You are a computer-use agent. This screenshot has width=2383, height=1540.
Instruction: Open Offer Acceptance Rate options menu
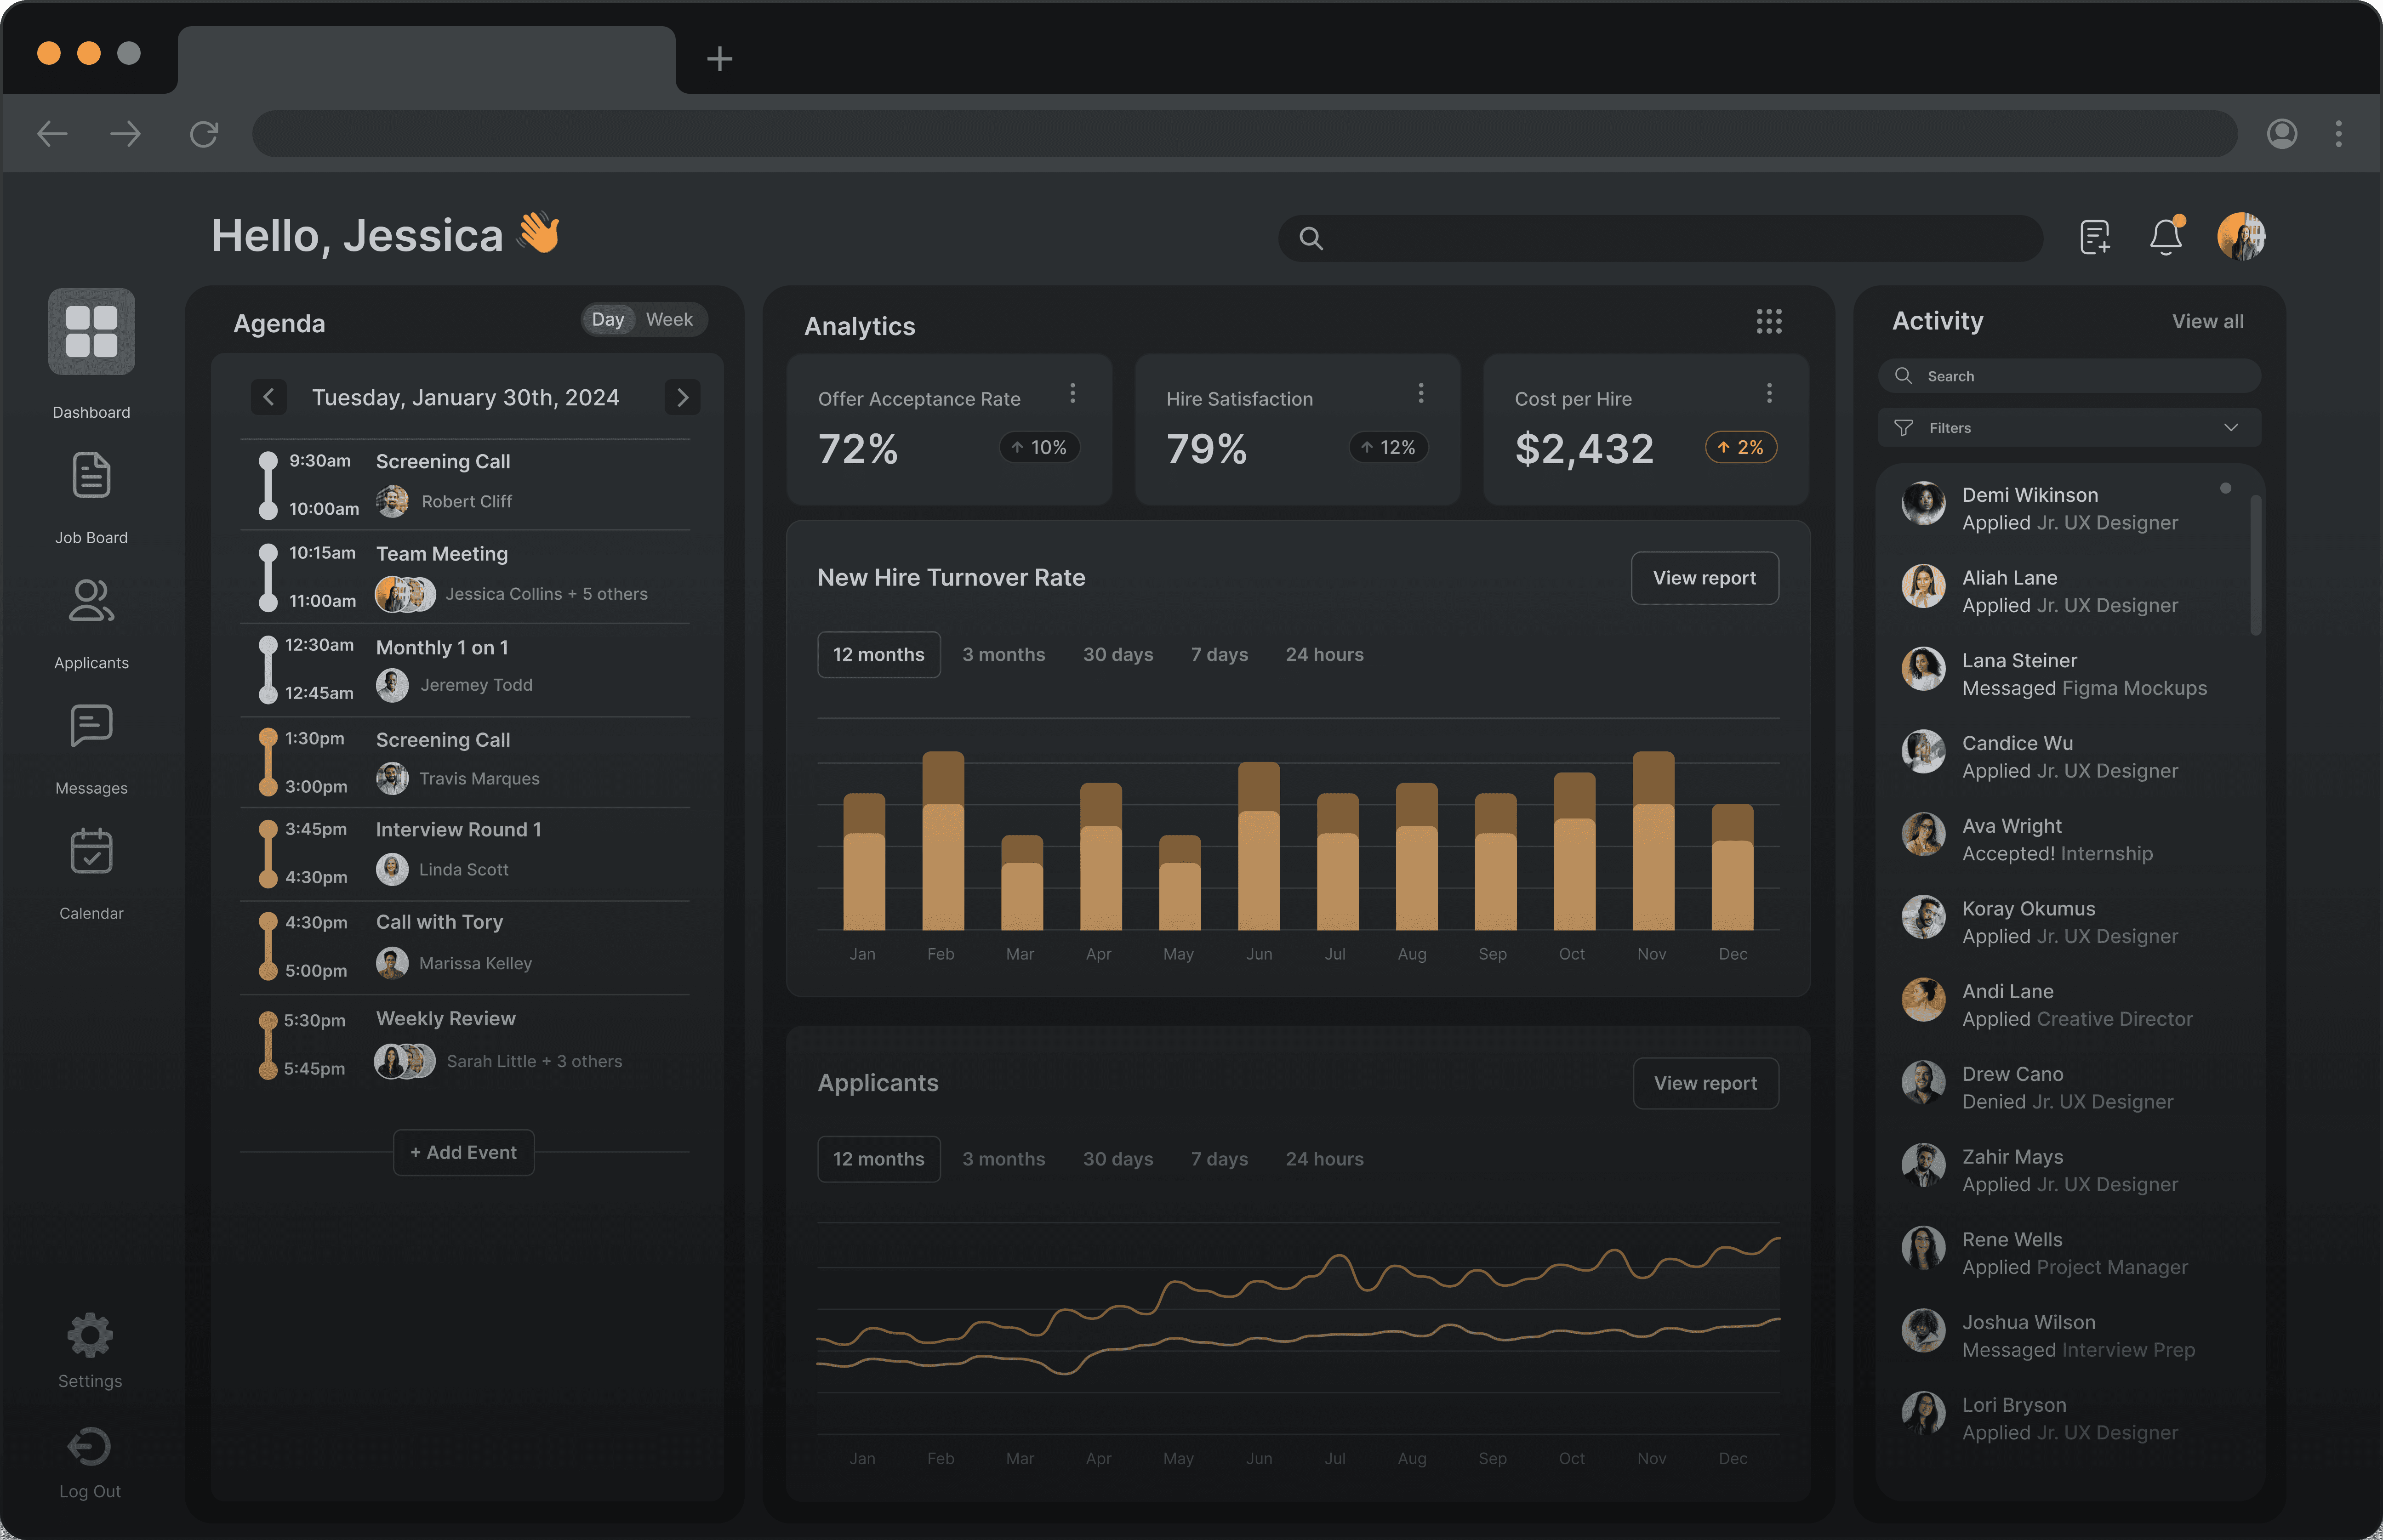[1072, 393]
